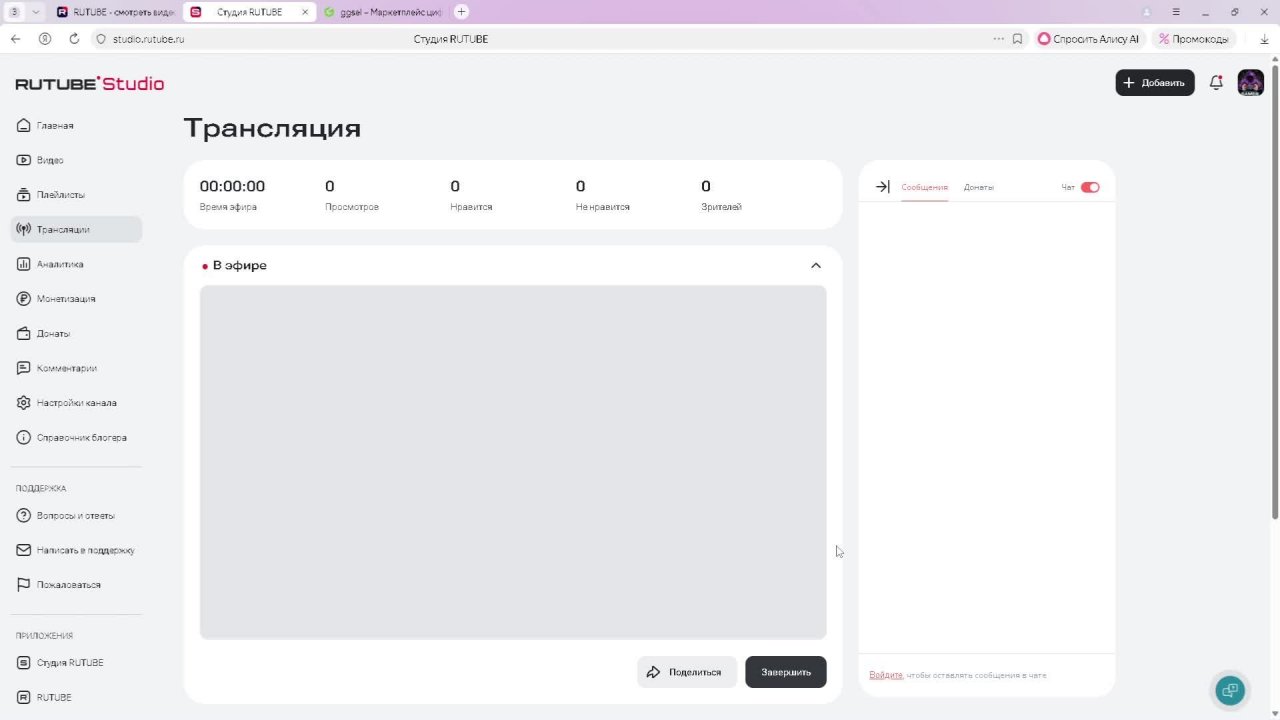Click Спросить Алису AI button
Screen dimensions: 1280x720
coord(1088,39)
